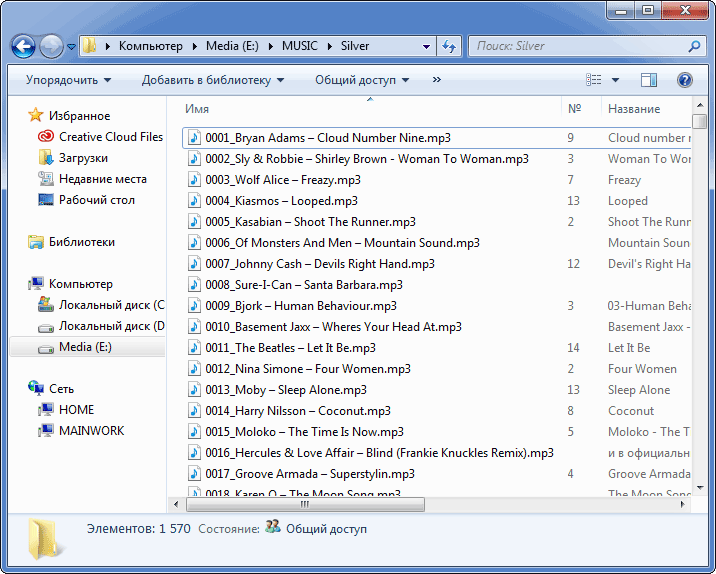Image resolution: width=716 pixels, height=574 pixels.
Task: Click the change view icon in toolbar
Action: point(594,80)
